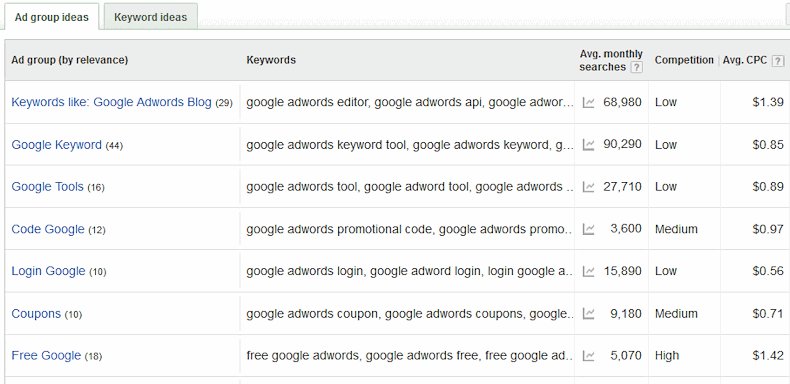
Task: Open trend chart icon for 68,980 searches
Action: [588, 102]
